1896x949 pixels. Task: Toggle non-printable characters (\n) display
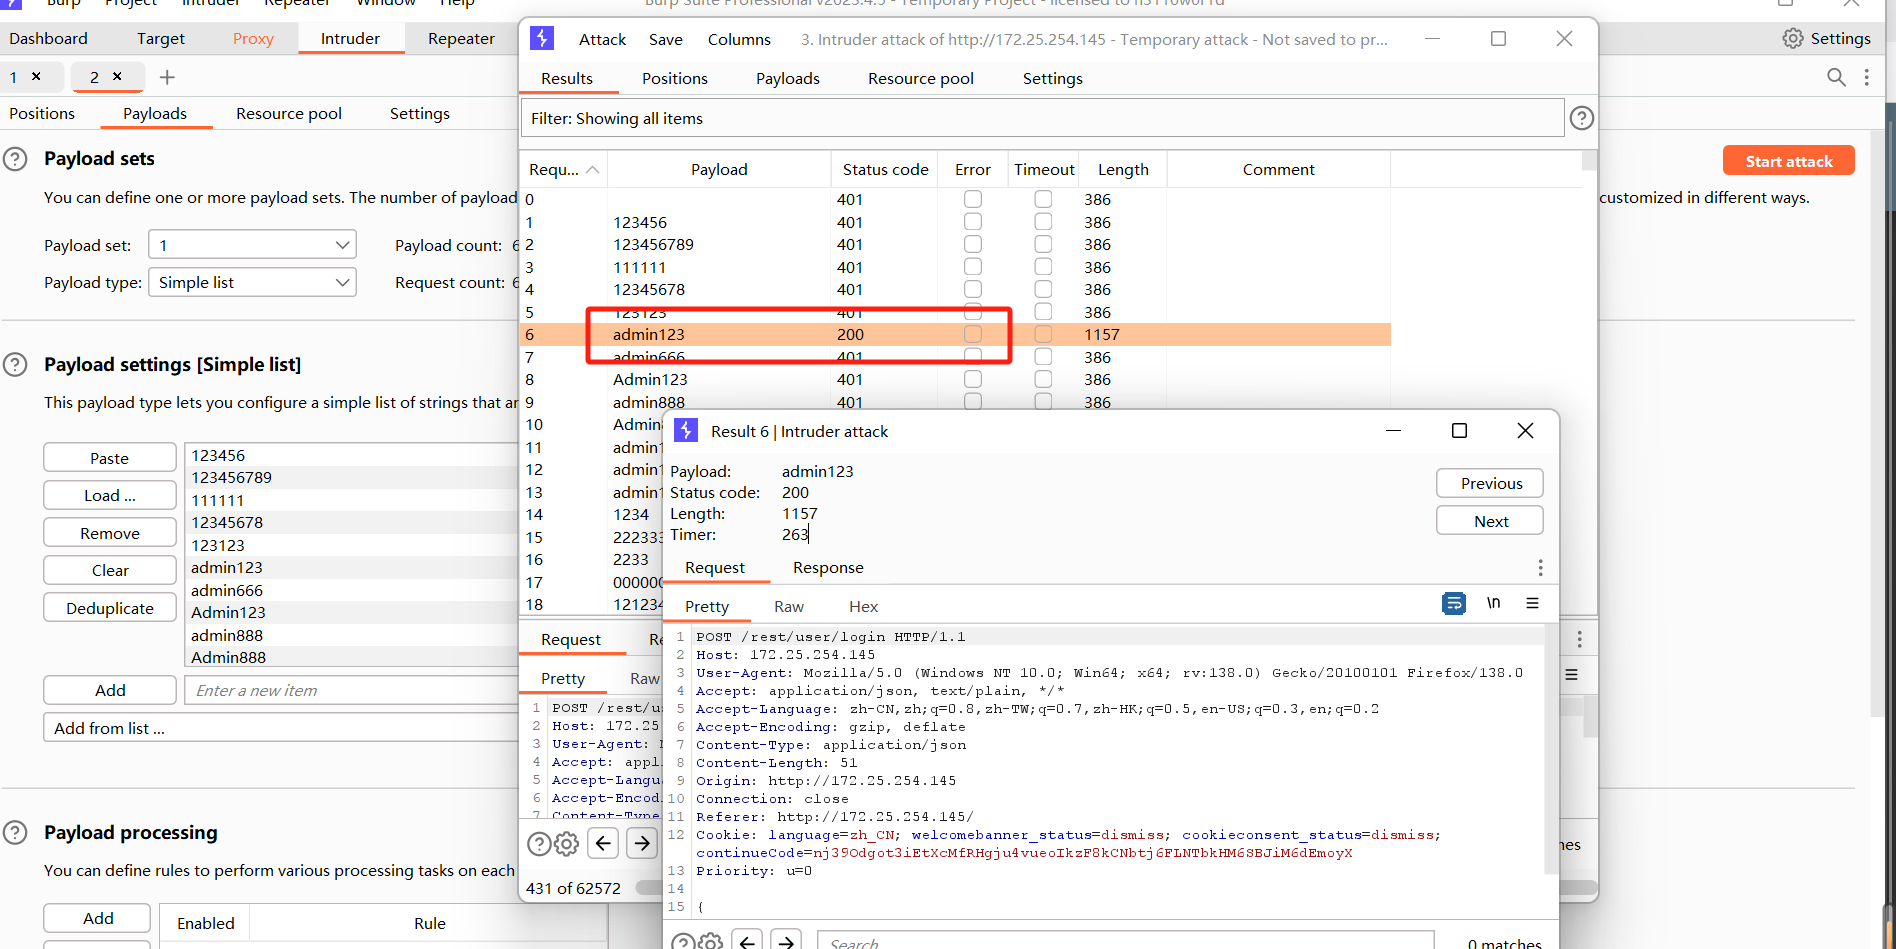pos(1494,603)
